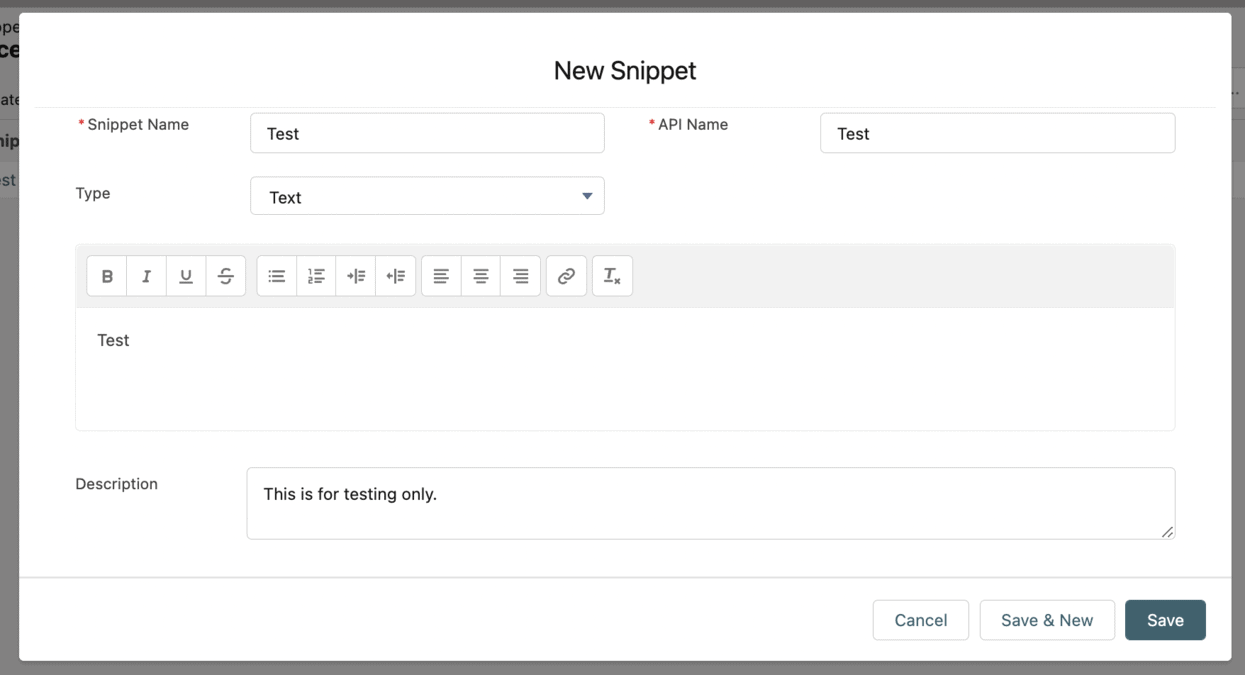Click the Snippet Name input field
Screen dimensions: 1245x675
click(427, 133)
